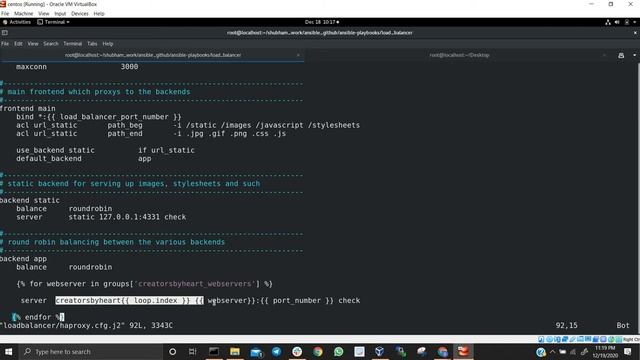
Task: Click the help icon in system tray
Action: (541, 352)
